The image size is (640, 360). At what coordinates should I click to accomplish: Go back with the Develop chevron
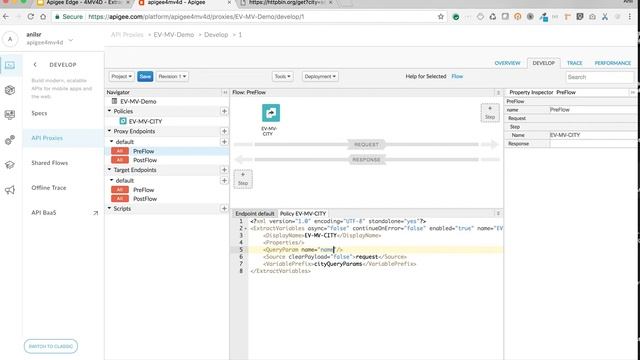coord(35,64)
